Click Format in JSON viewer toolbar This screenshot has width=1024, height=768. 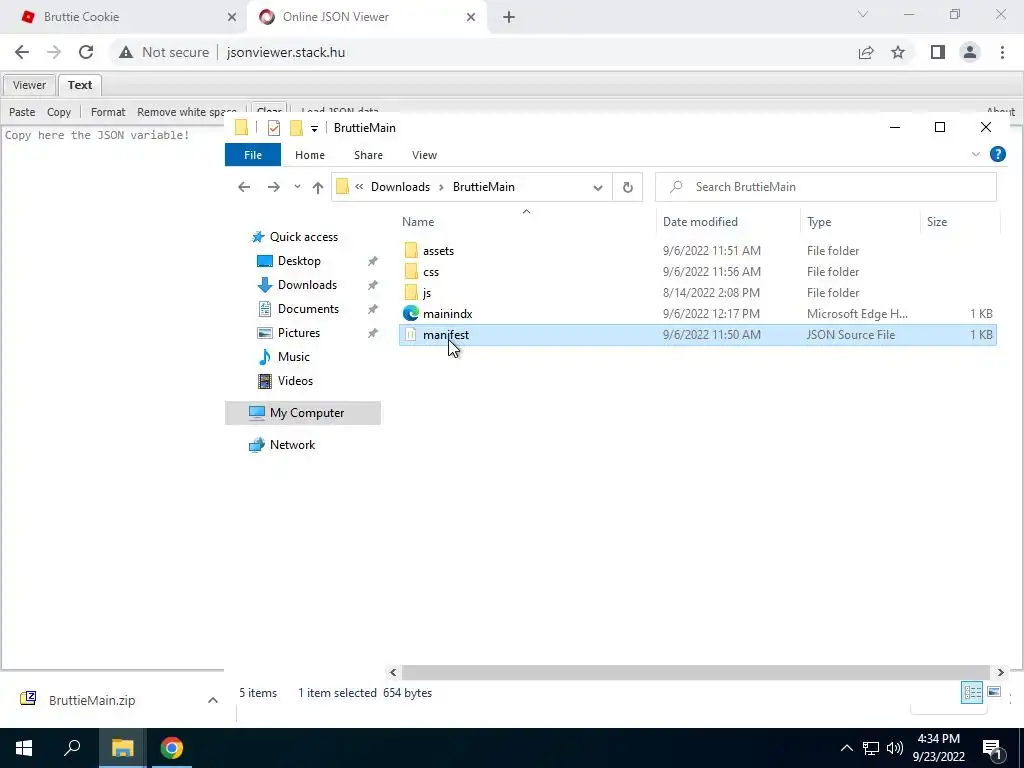coord(108,112)
